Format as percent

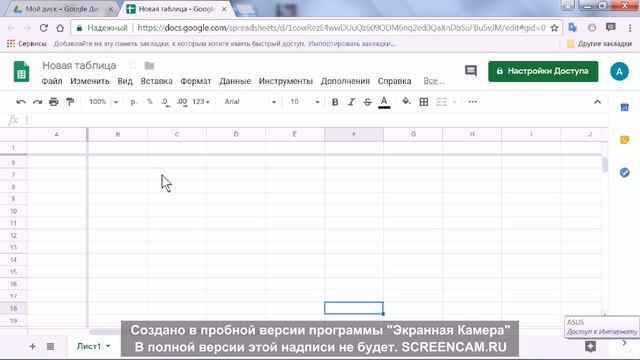point(150,102)
